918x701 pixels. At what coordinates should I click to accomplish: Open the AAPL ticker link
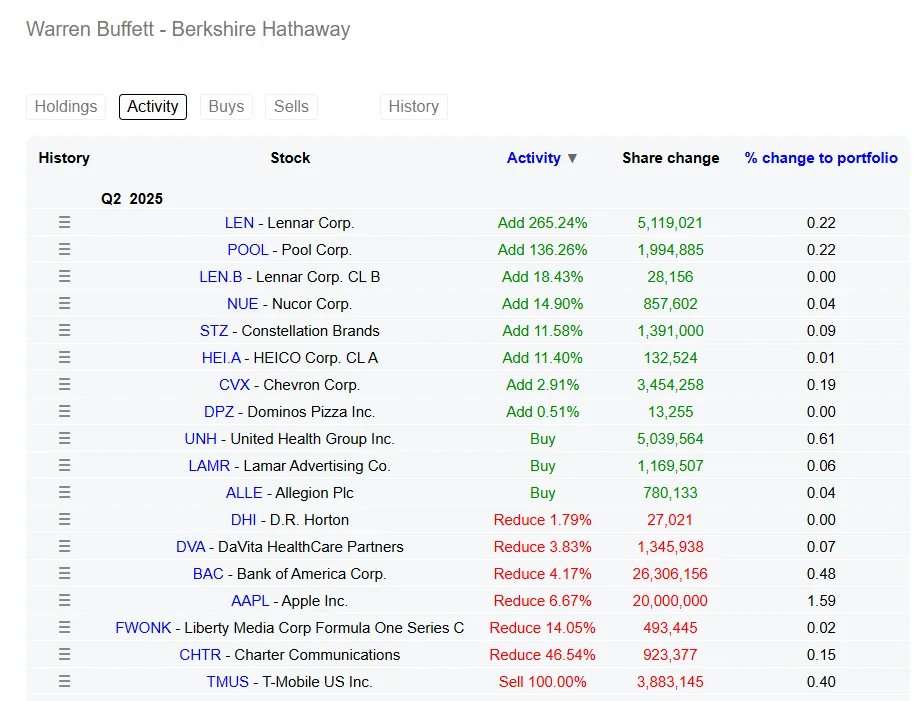pos(250,600)
